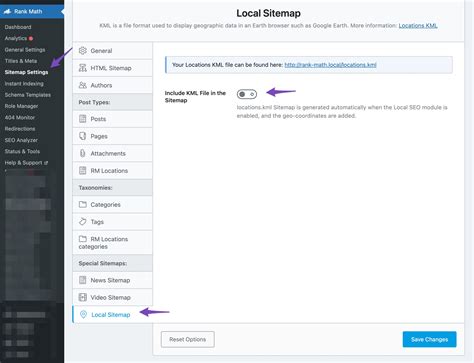Click the Categories folder icon
This screenshot has height=363, width=474.
coord(83,204)
